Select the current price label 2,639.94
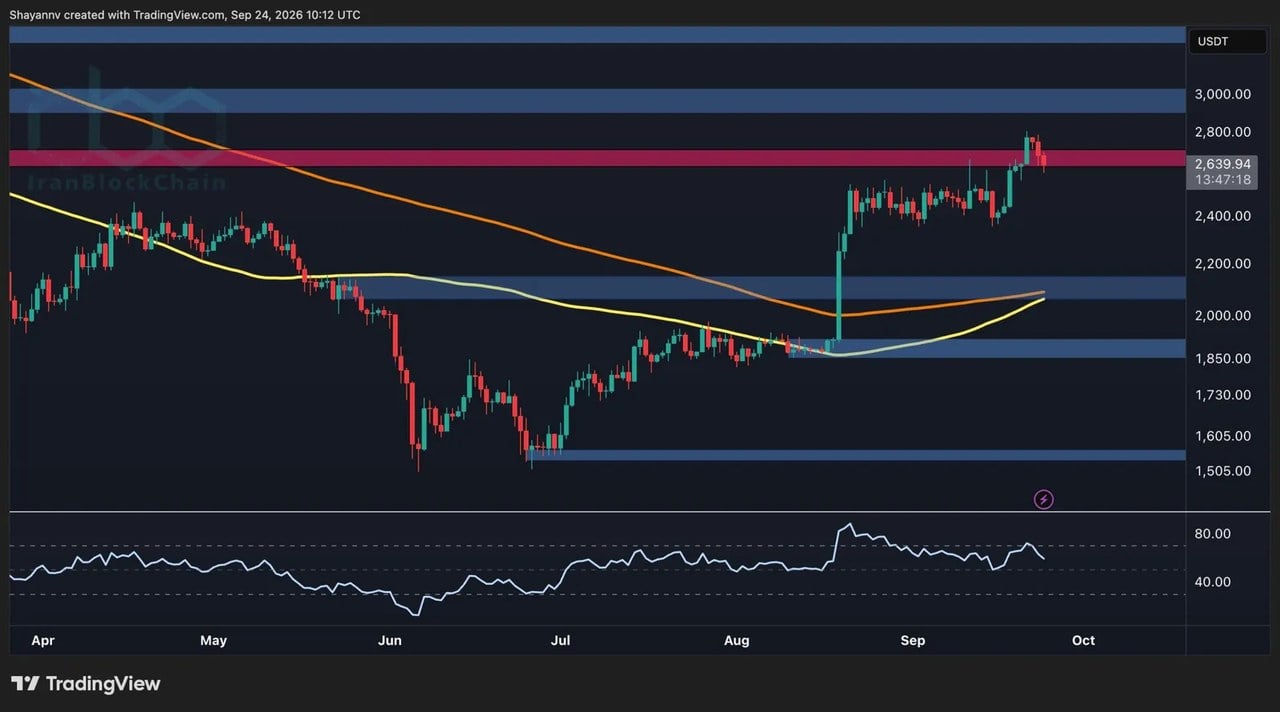 pos(1222,163)
